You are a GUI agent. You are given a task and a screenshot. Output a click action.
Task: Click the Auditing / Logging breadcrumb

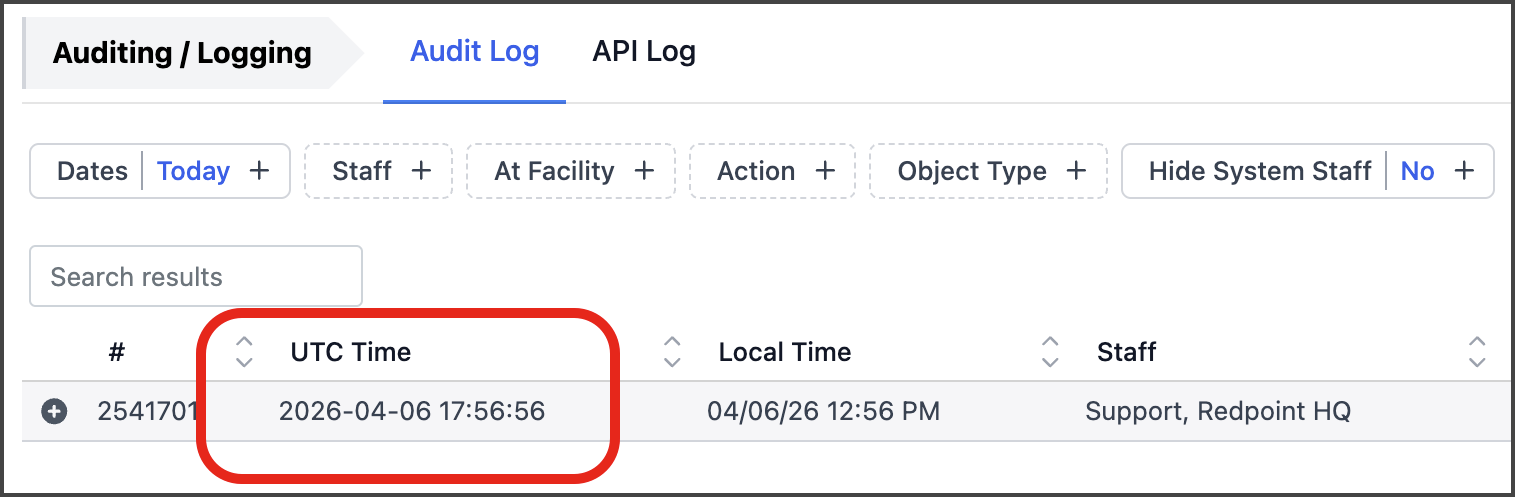[x=182, y=53]
